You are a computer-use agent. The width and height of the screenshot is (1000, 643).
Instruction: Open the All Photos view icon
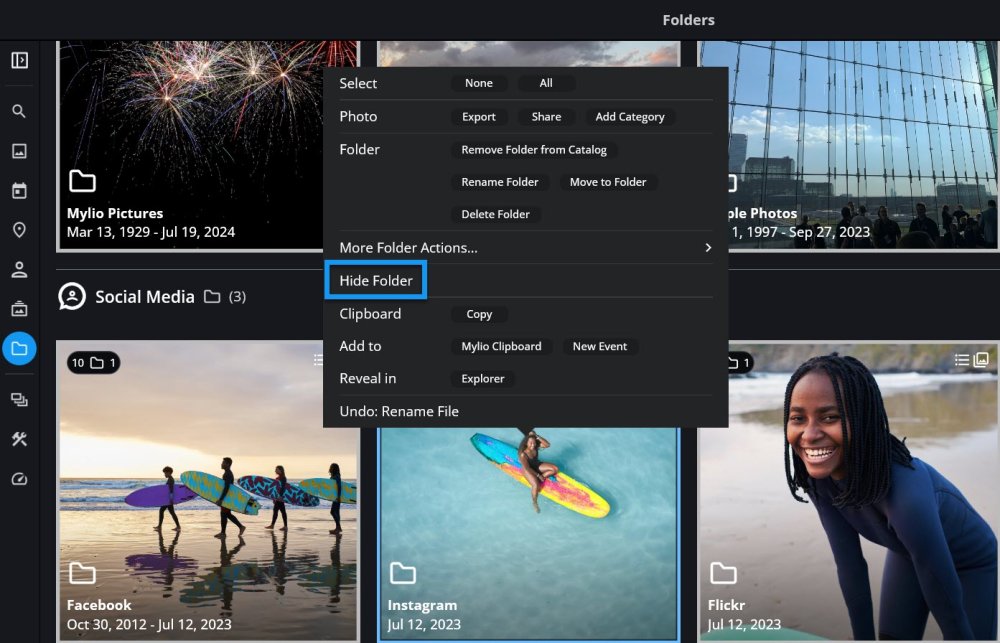coord(19,151)
